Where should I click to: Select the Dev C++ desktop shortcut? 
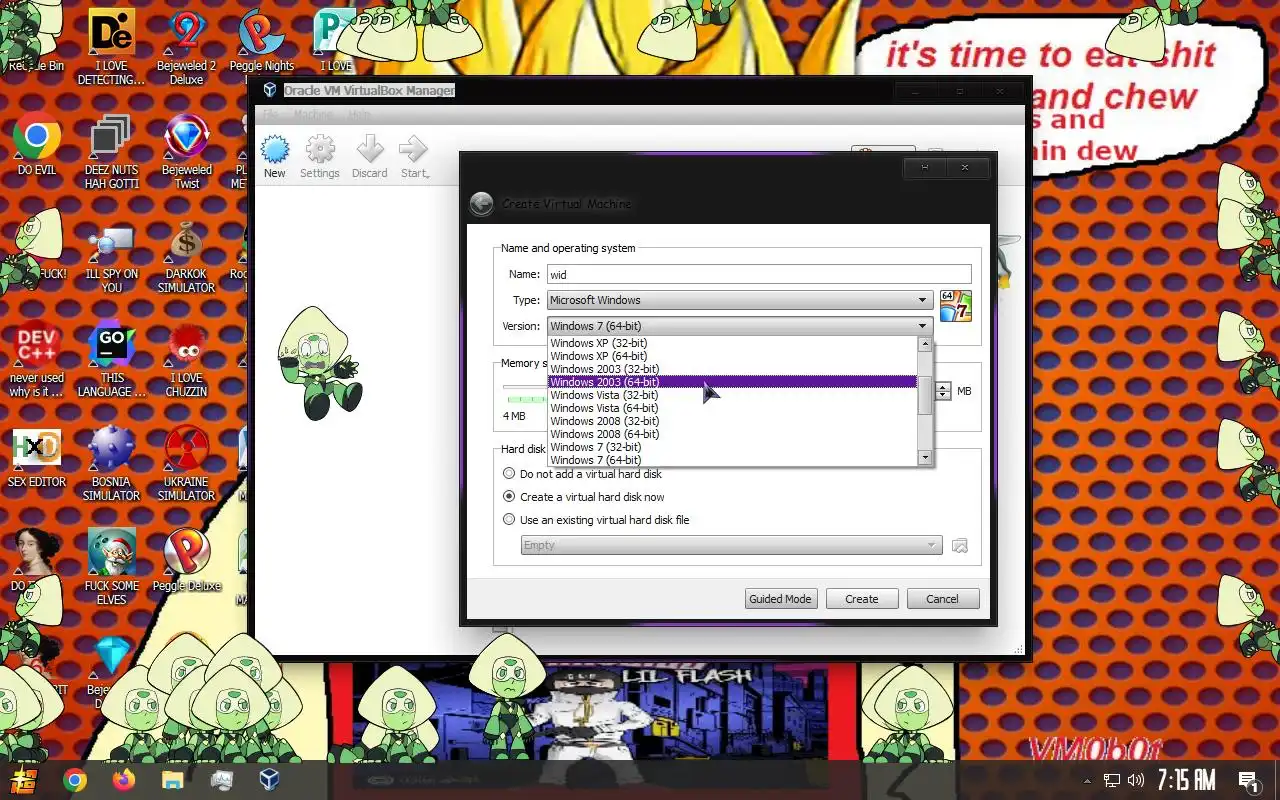pos(37,347)
